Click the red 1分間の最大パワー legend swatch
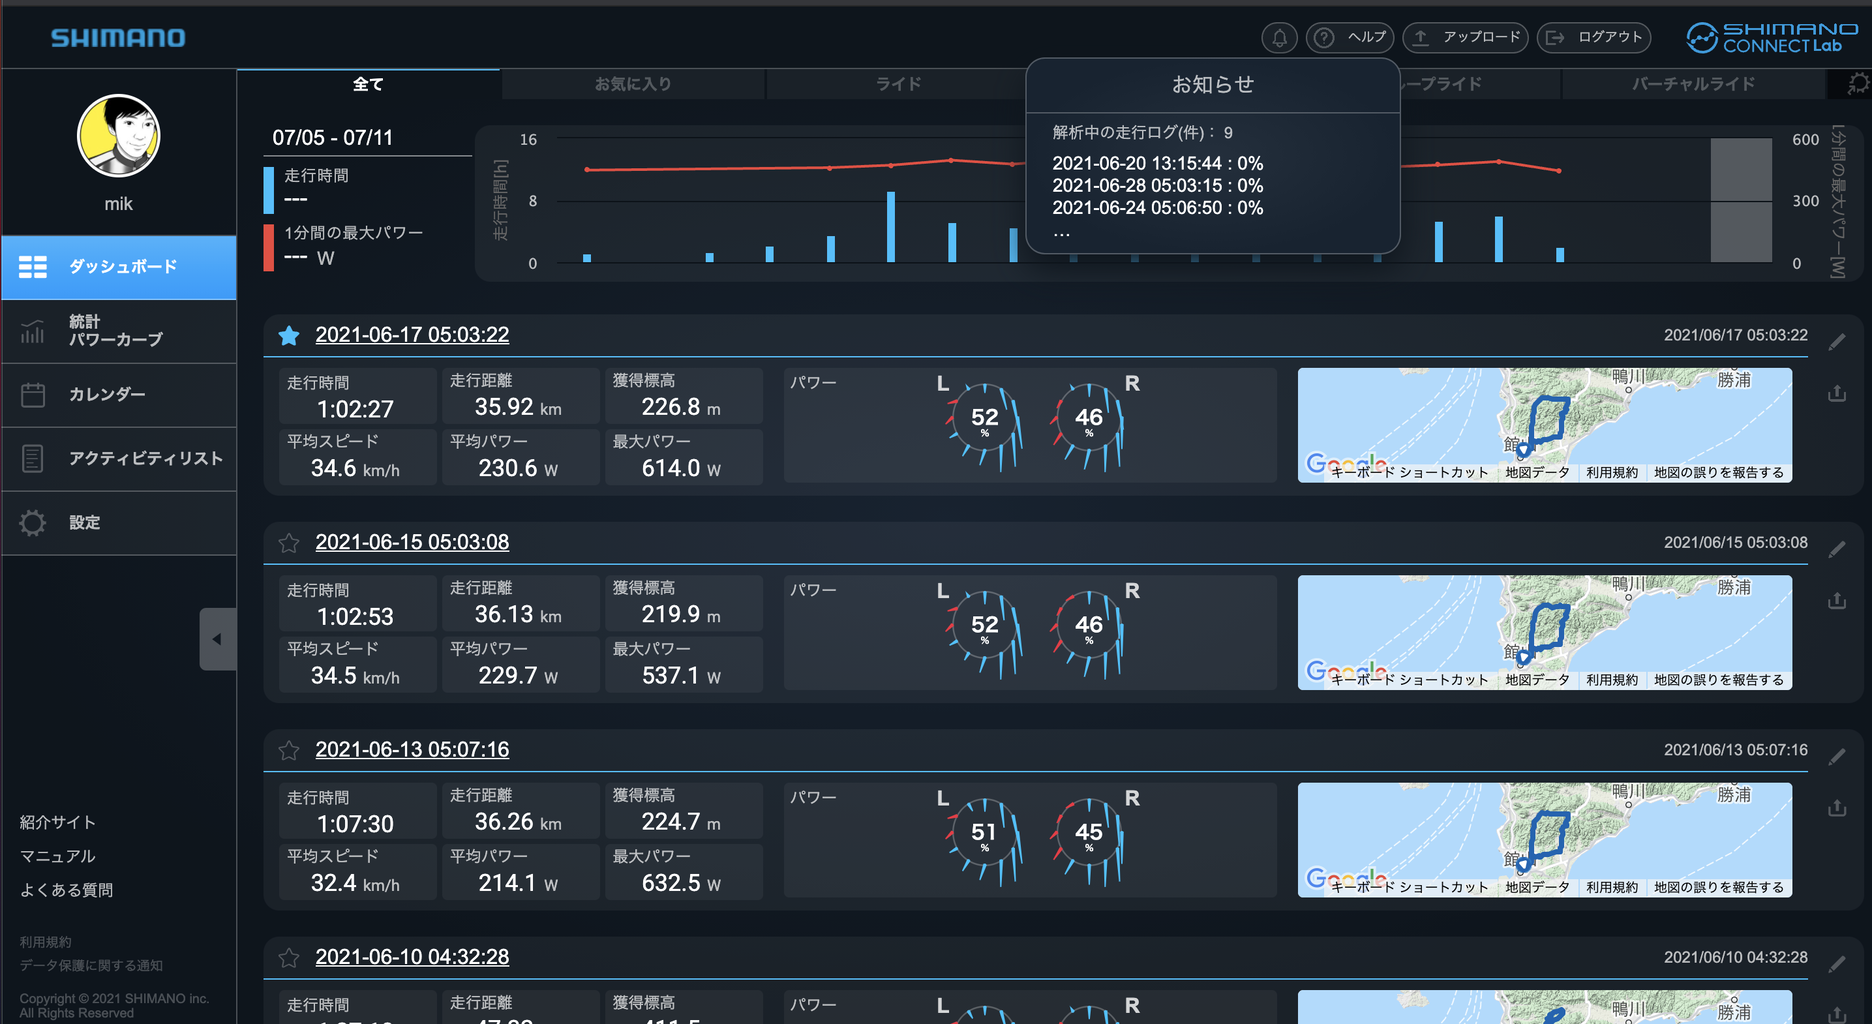Screen dimensions: 1872x1024 click(x=268, y=247)
